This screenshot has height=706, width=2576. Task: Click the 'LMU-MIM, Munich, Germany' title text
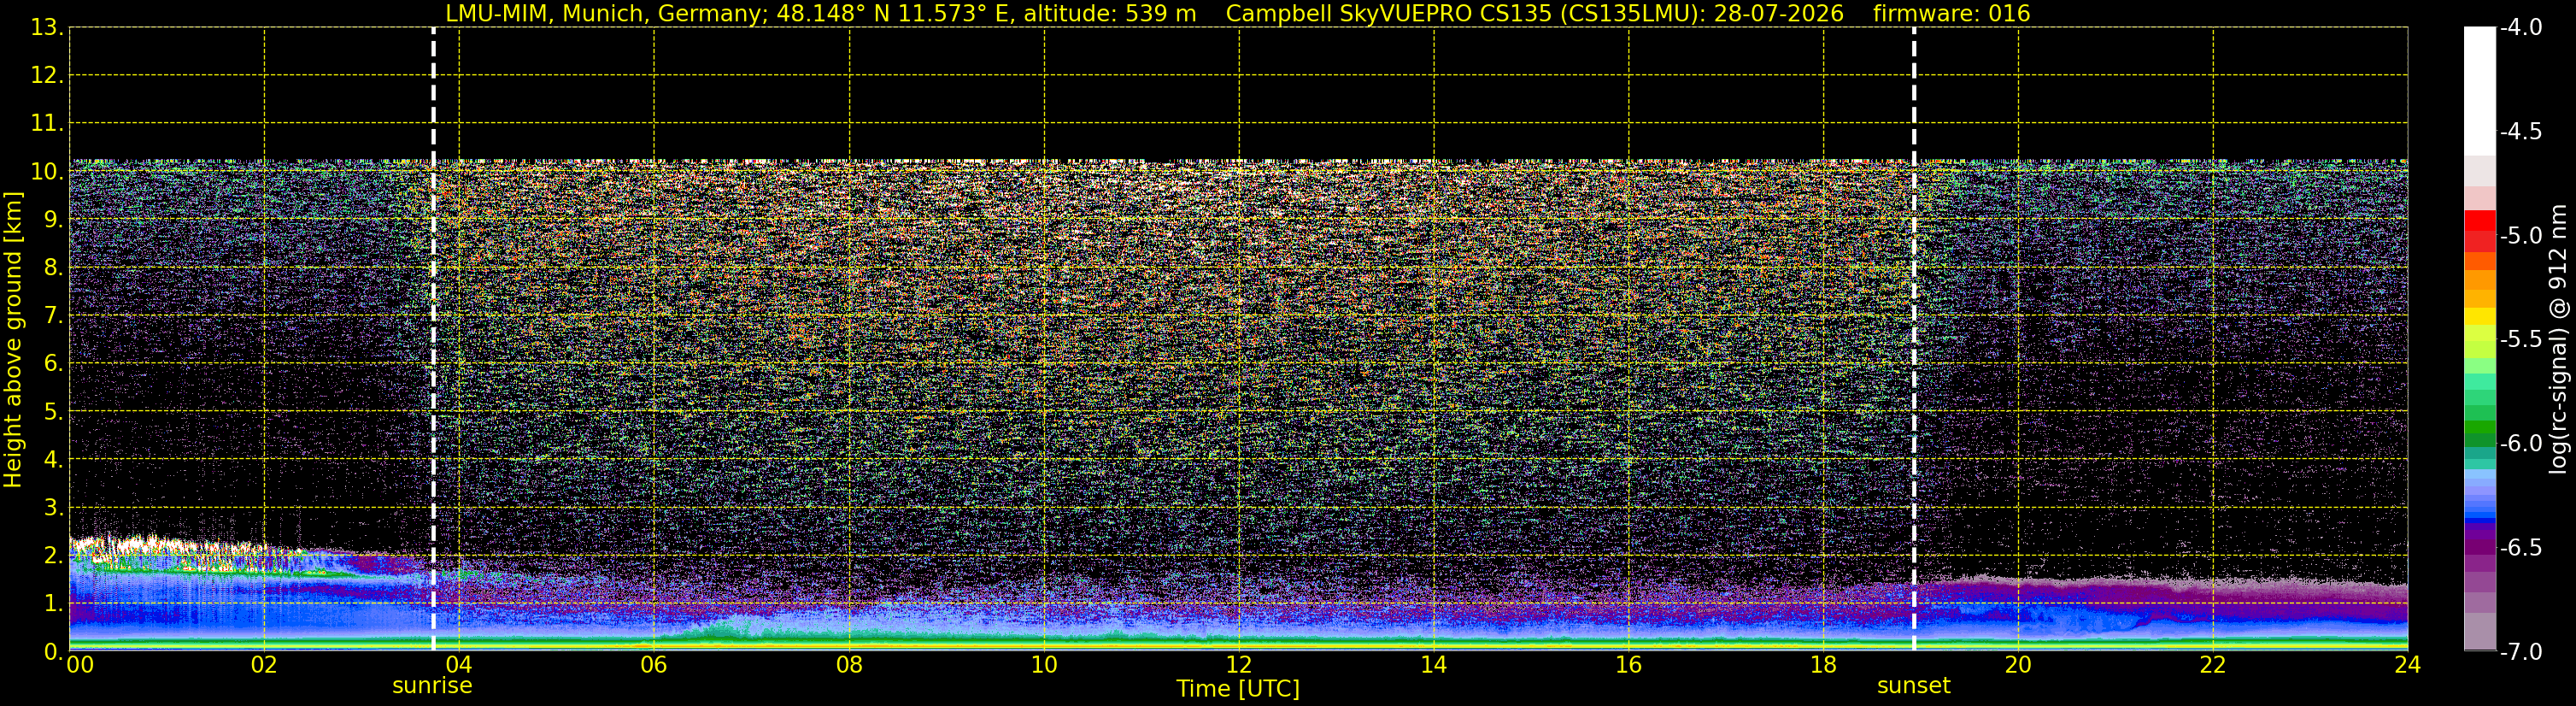tap(607, 13)
